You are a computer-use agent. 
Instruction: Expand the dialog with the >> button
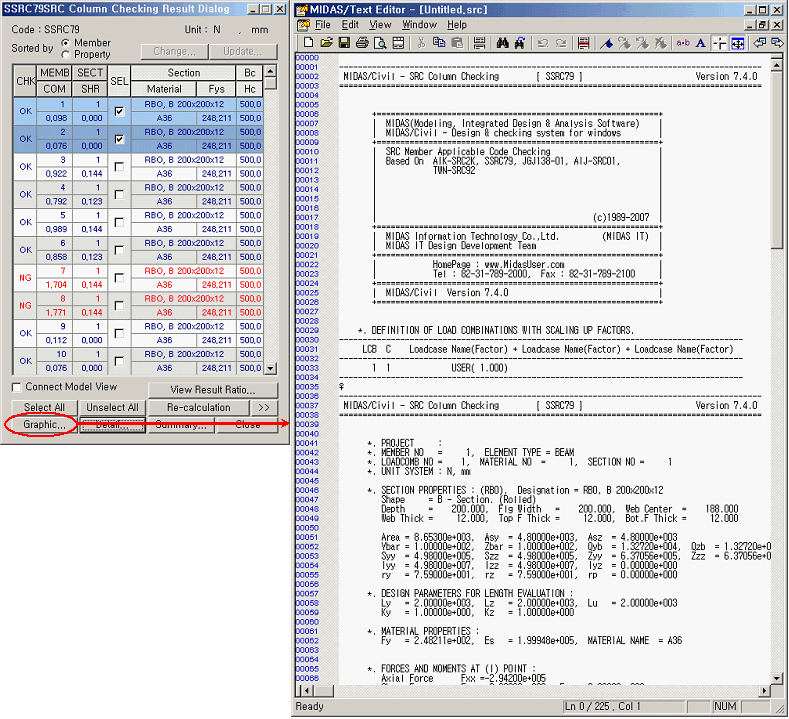[263, 407]
